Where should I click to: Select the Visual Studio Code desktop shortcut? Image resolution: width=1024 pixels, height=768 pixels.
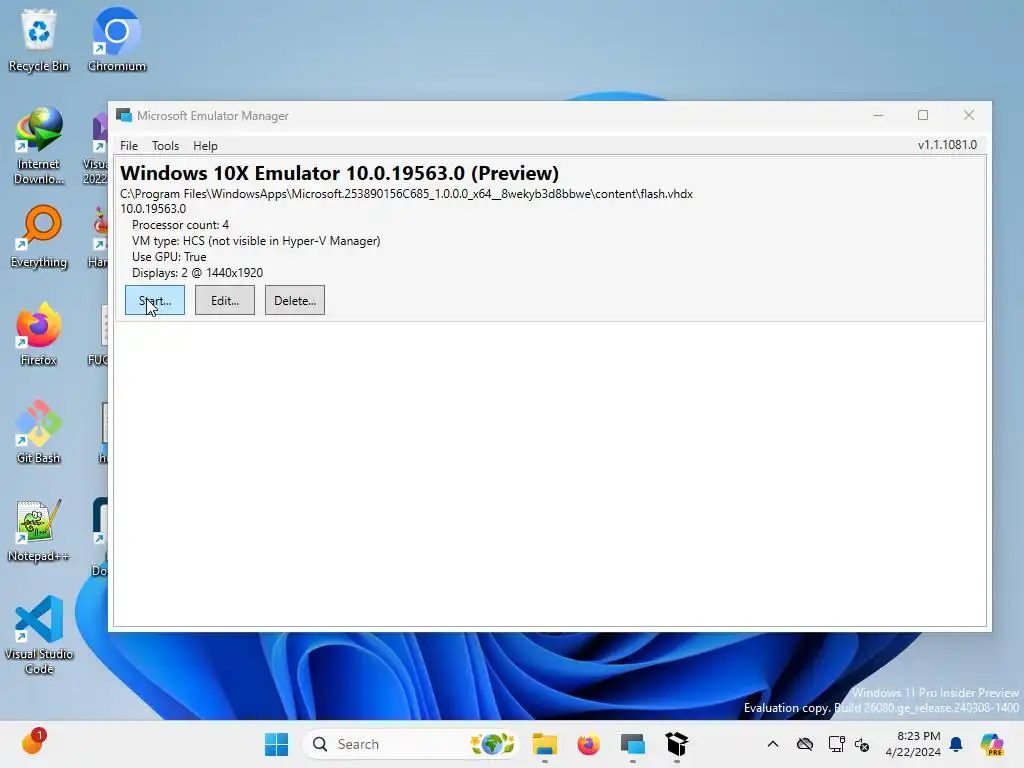[39, 635]
